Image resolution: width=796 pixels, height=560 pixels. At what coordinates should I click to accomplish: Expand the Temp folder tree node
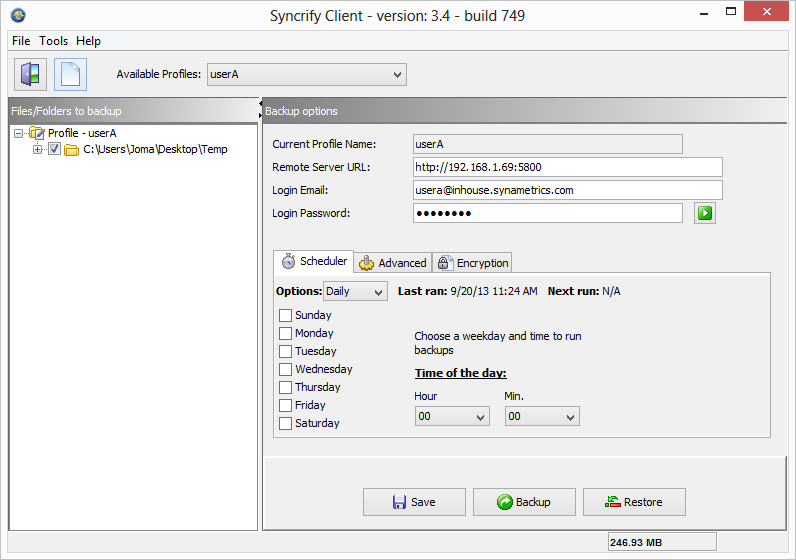pos(38,149)
